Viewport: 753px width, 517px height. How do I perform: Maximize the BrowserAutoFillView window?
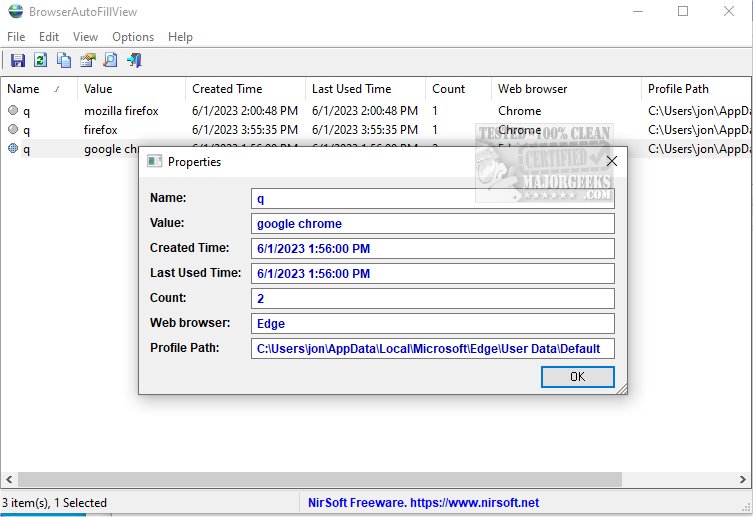click(x=683, y=11)
